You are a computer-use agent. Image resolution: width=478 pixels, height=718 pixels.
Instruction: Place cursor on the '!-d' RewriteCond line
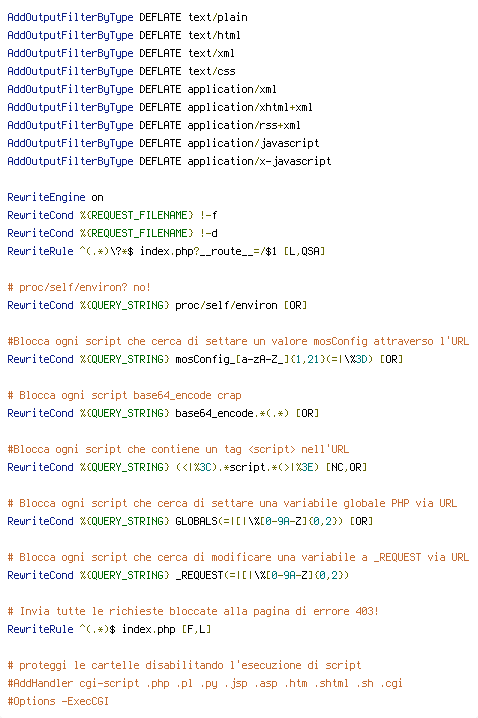(x=112, y=233)
